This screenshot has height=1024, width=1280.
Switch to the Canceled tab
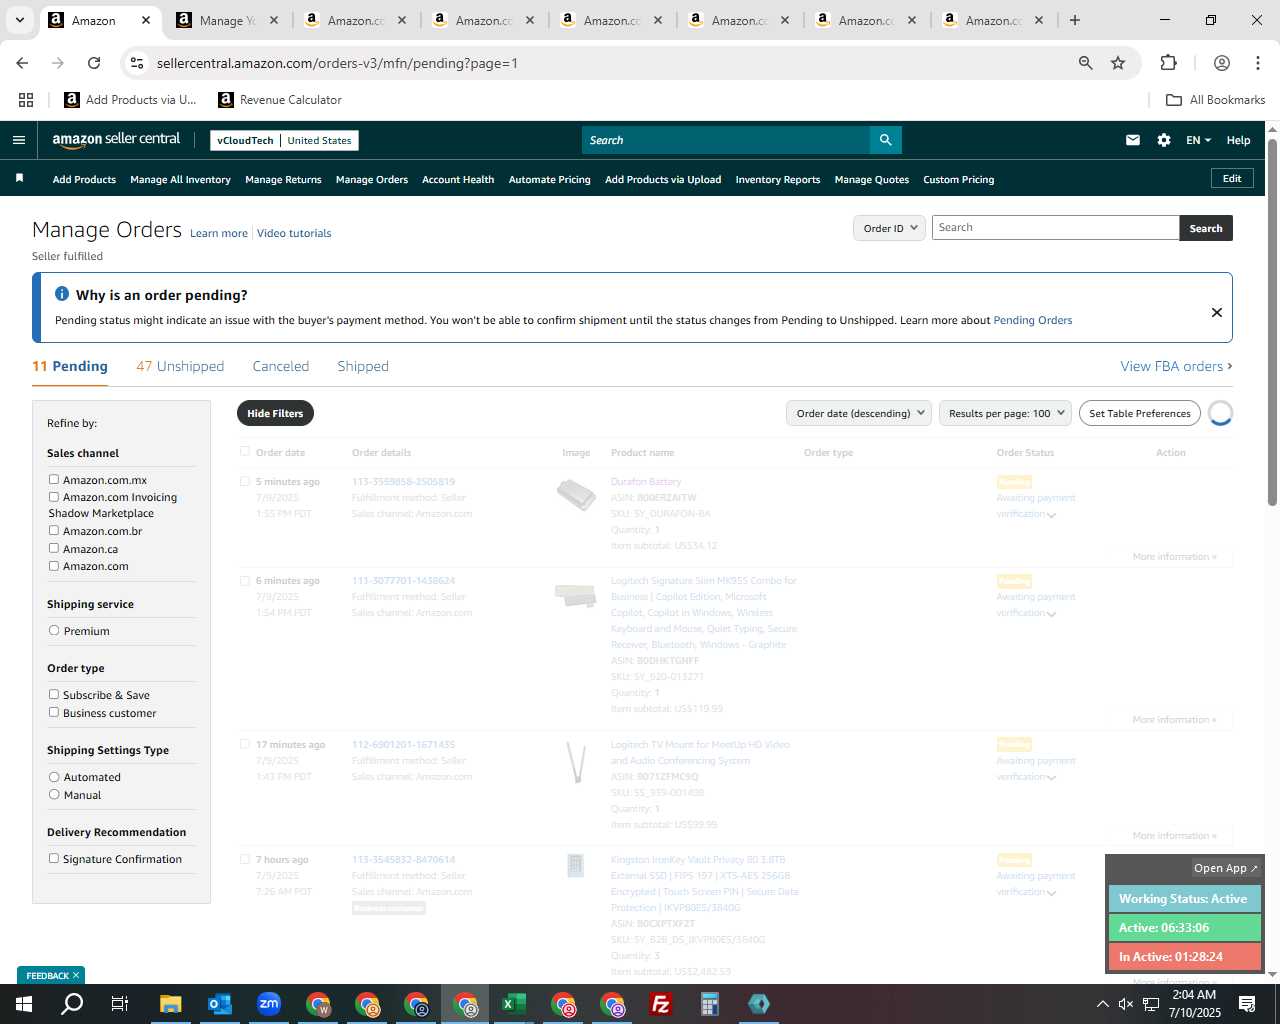point(281,366)
